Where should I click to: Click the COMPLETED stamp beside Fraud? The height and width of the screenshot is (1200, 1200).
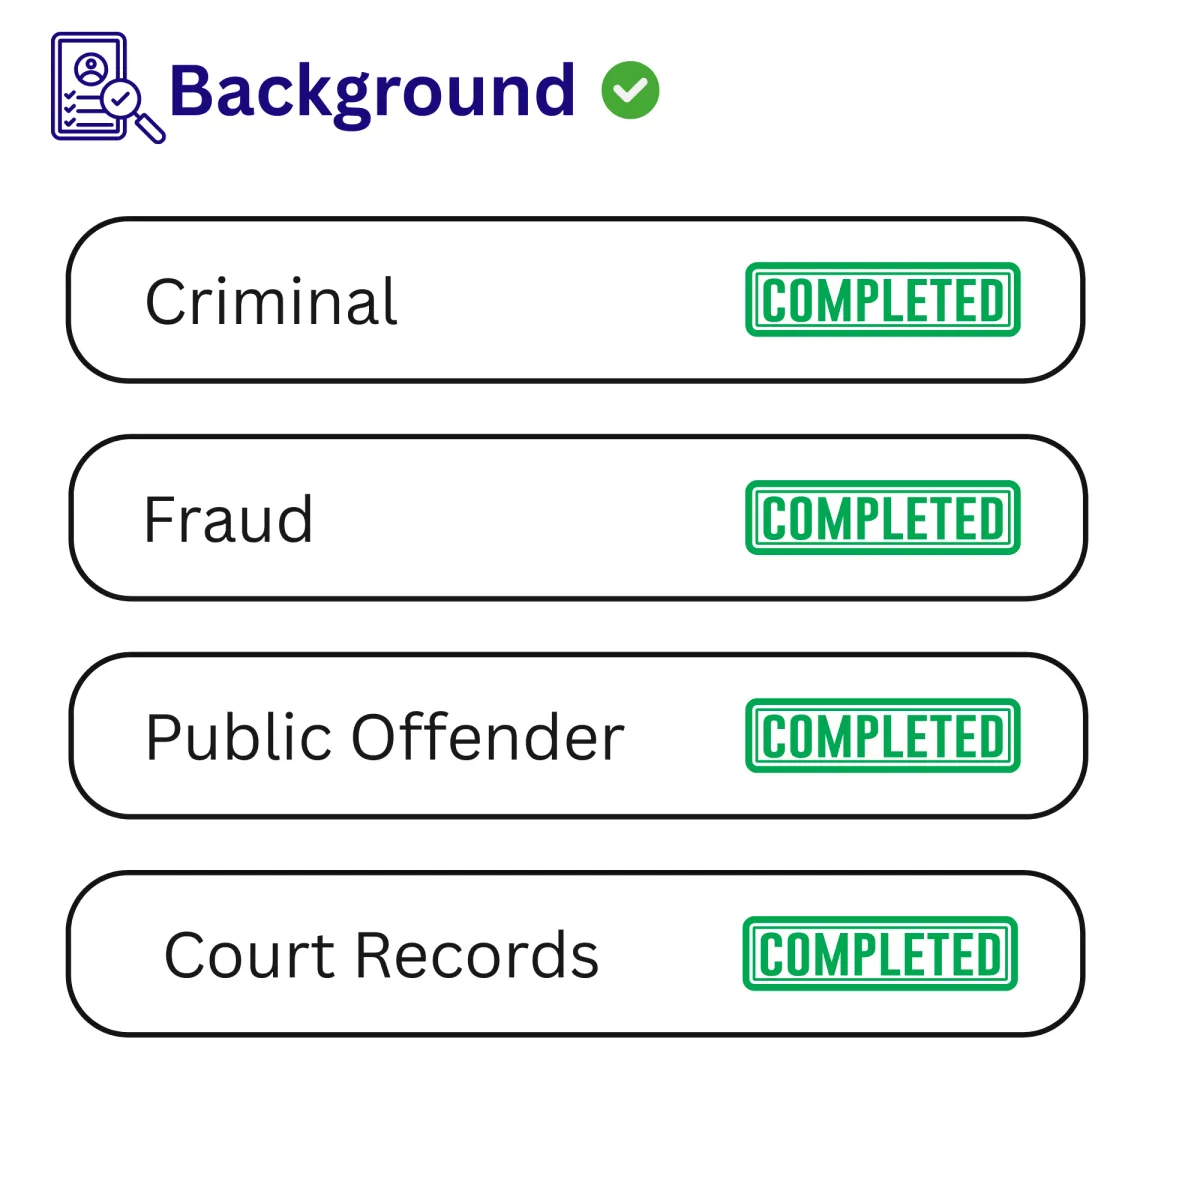pos(883,518)
